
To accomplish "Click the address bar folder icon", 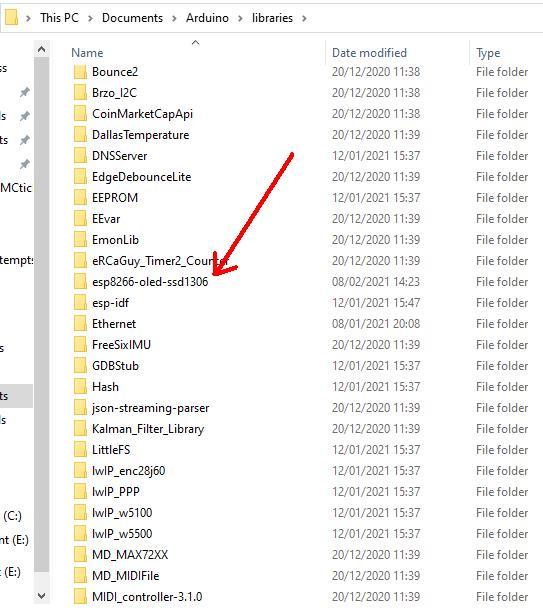I will (x=12, y=18).
